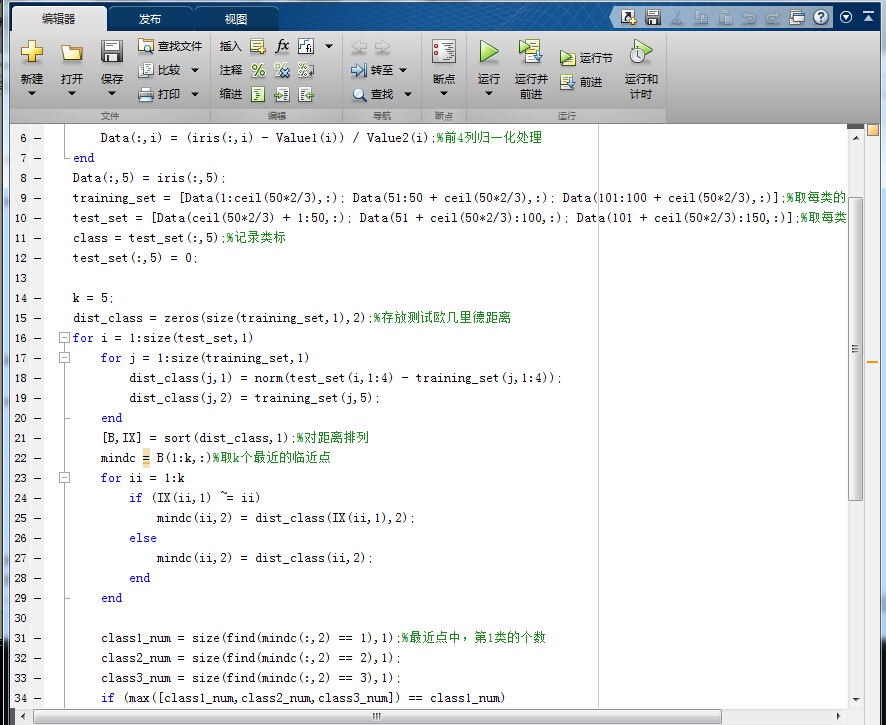Click the orange code analyzer indicator square

[x=873, y=131]
